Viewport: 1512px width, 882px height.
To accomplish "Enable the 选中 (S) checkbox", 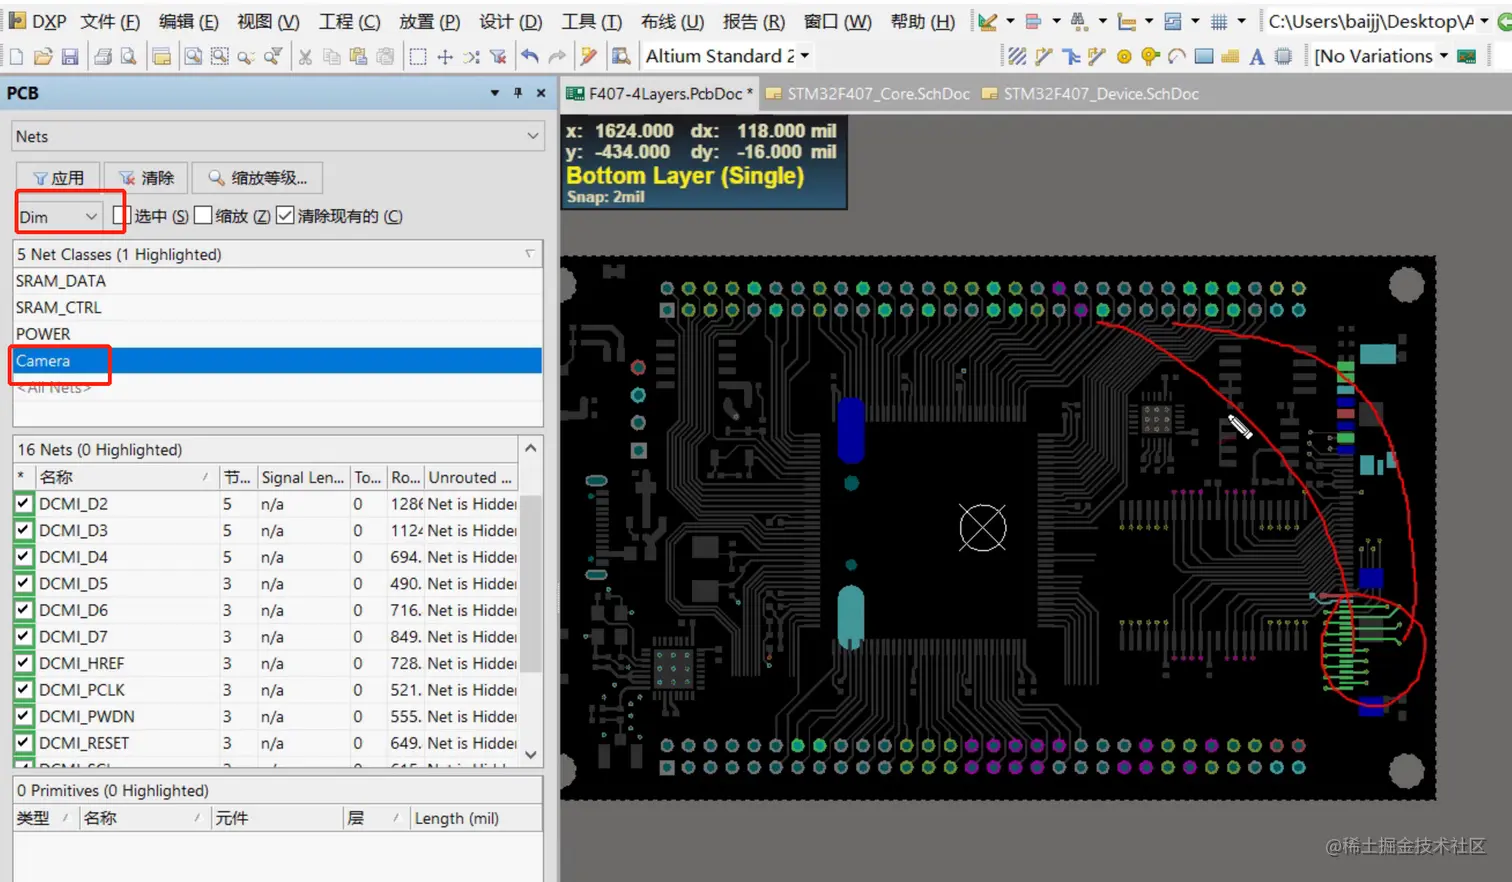I will point(122,216).
